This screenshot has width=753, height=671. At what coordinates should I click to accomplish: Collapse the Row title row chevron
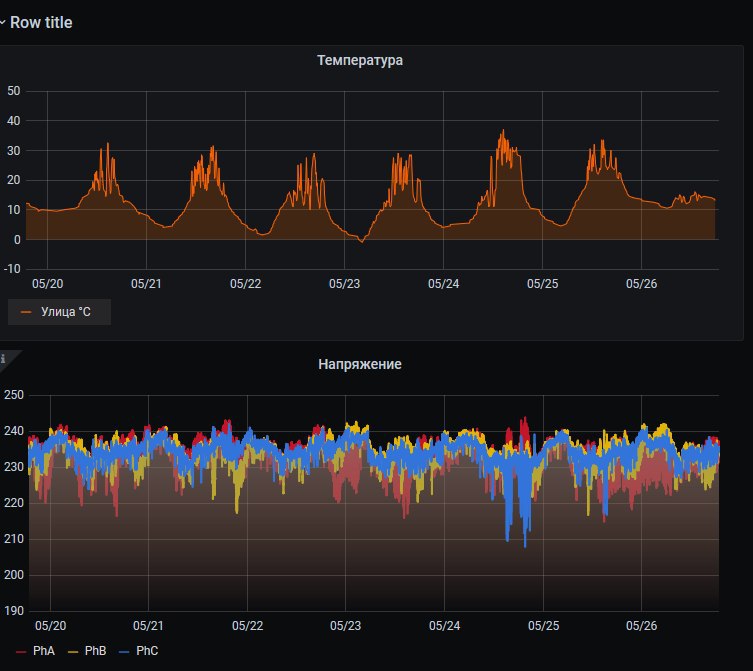tap(2, 23)
